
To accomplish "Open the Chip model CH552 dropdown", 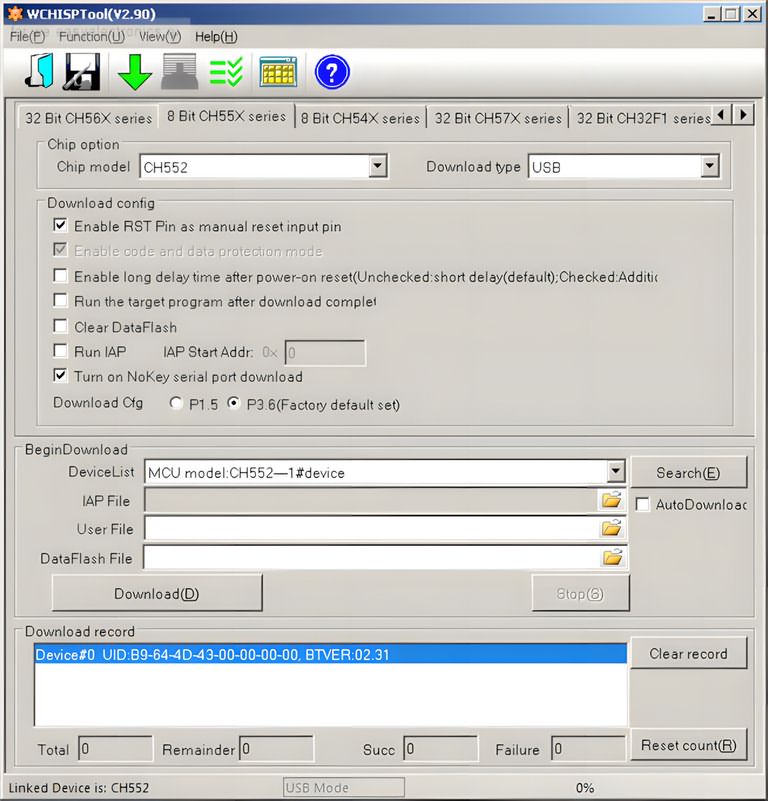I will coord(378,166).
